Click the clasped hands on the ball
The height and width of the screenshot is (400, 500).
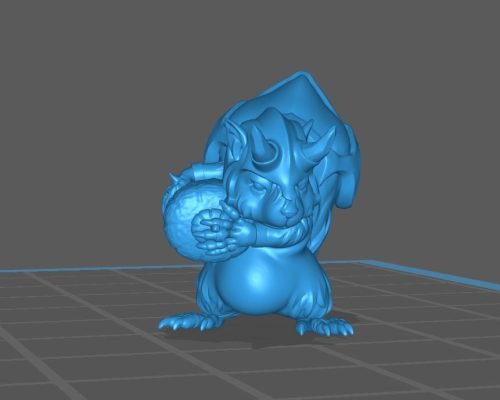pyautogui.click(x=222, y=232)
